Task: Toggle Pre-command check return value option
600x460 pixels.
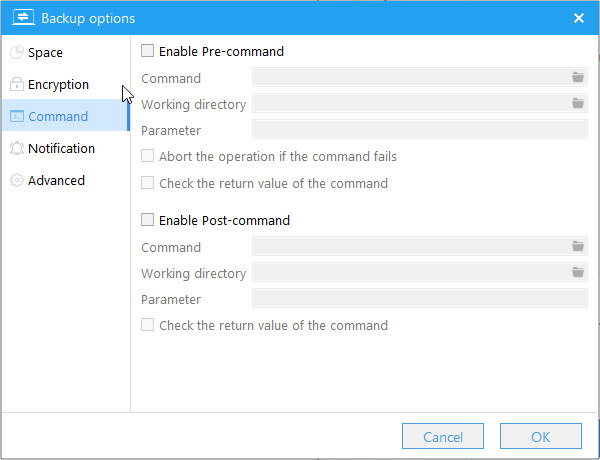Action: click(x=148, y=183)
